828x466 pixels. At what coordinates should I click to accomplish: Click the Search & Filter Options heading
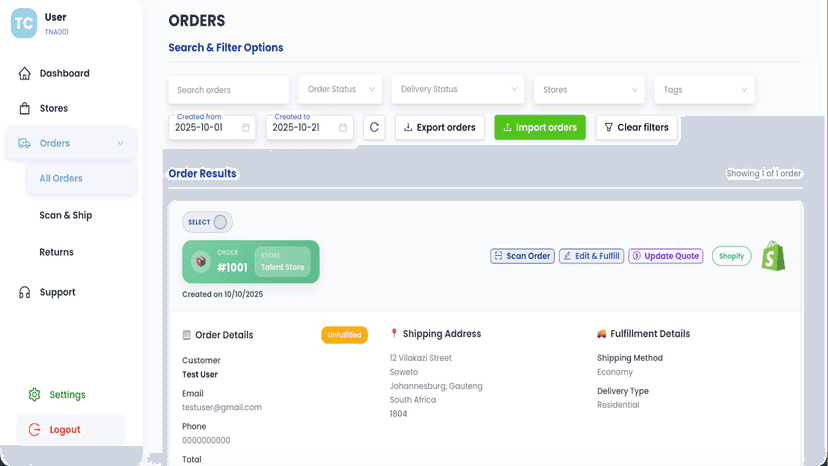[225, 48]
